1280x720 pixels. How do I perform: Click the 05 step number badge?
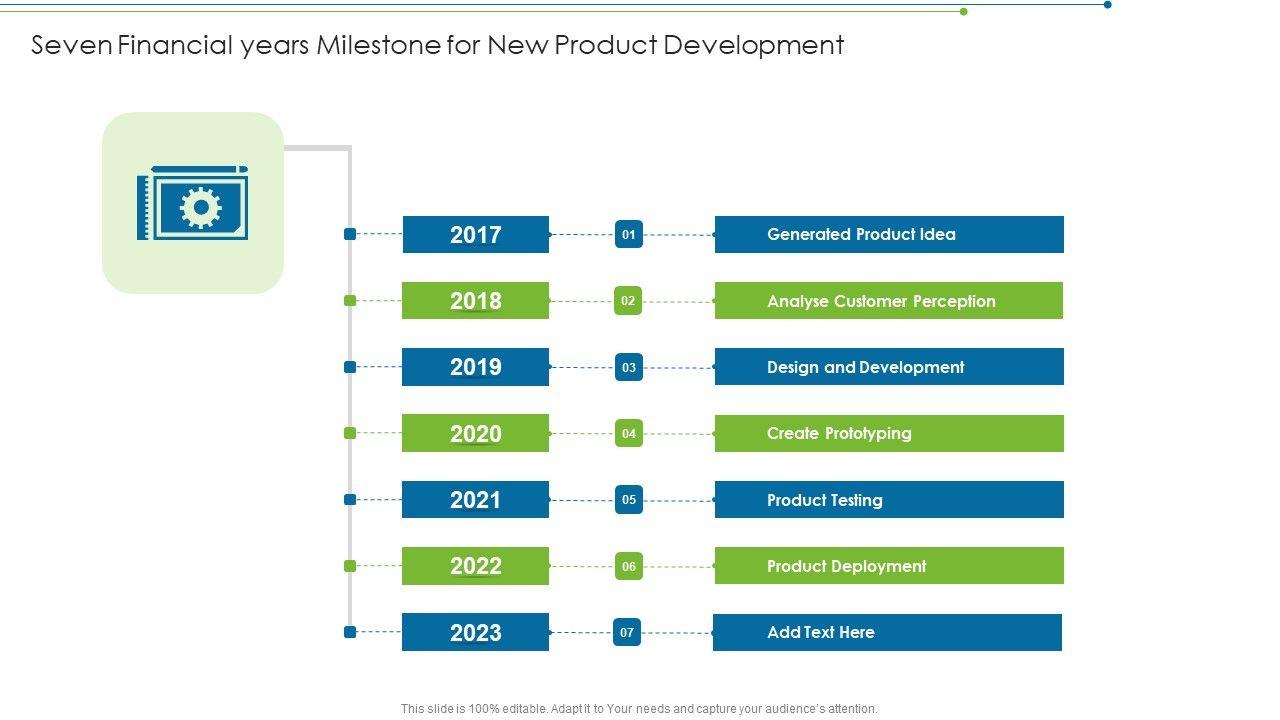628,500
